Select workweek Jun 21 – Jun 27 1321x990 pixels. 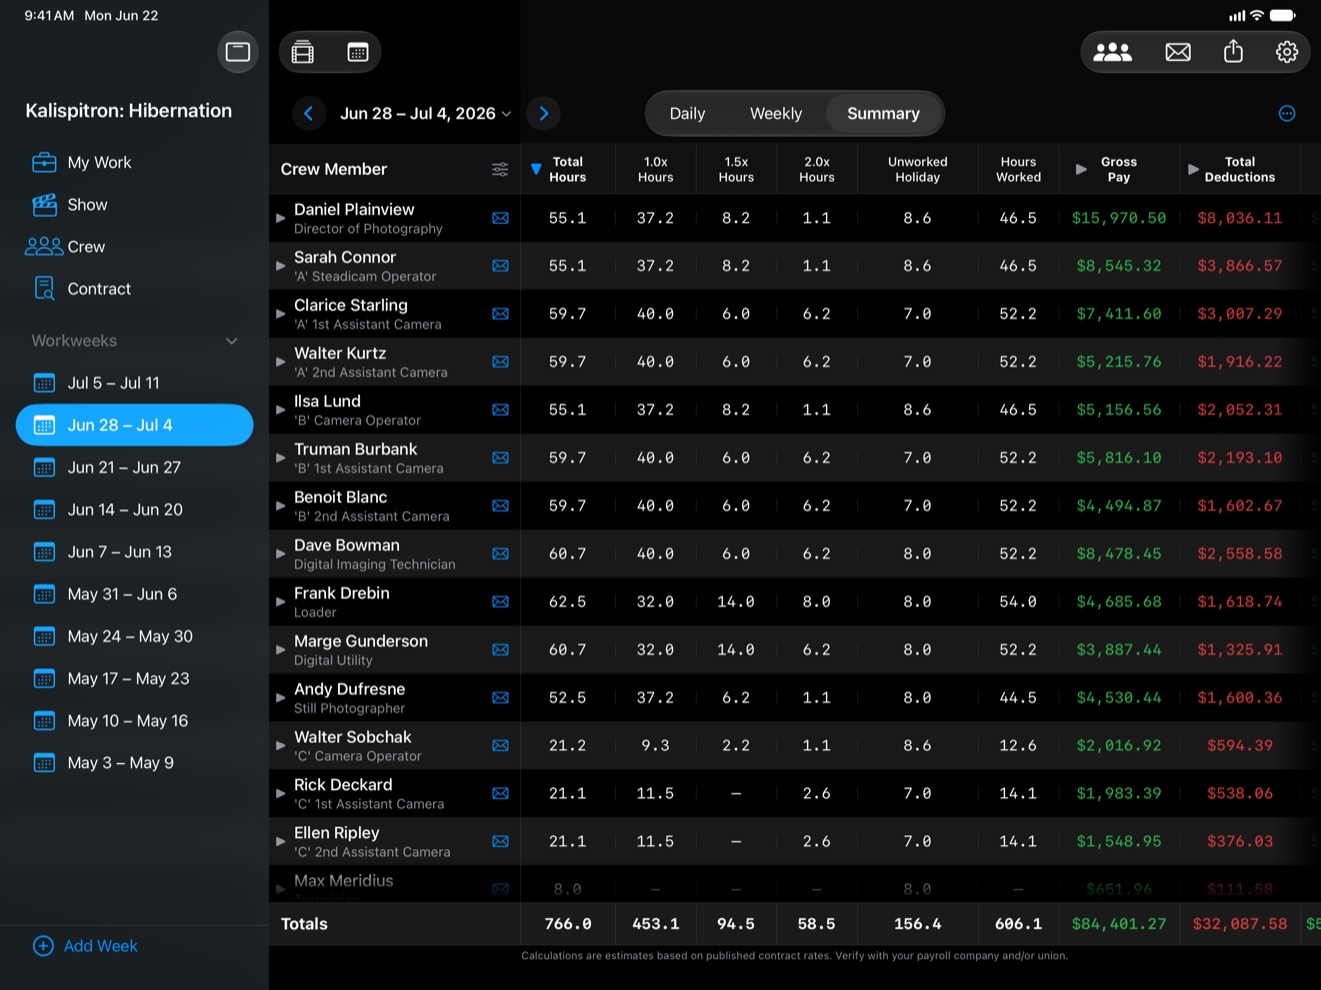[134, 467]
